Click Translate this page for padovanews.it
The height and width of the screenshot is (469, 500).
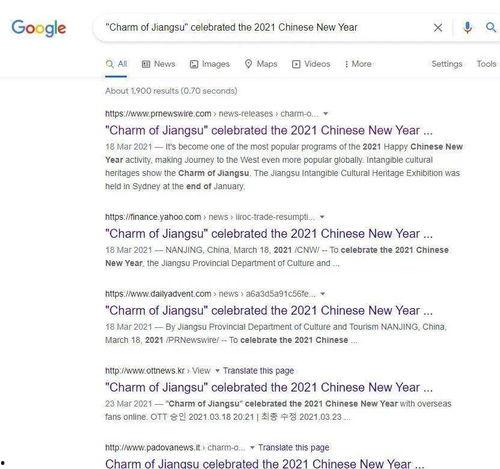point(294,447)
